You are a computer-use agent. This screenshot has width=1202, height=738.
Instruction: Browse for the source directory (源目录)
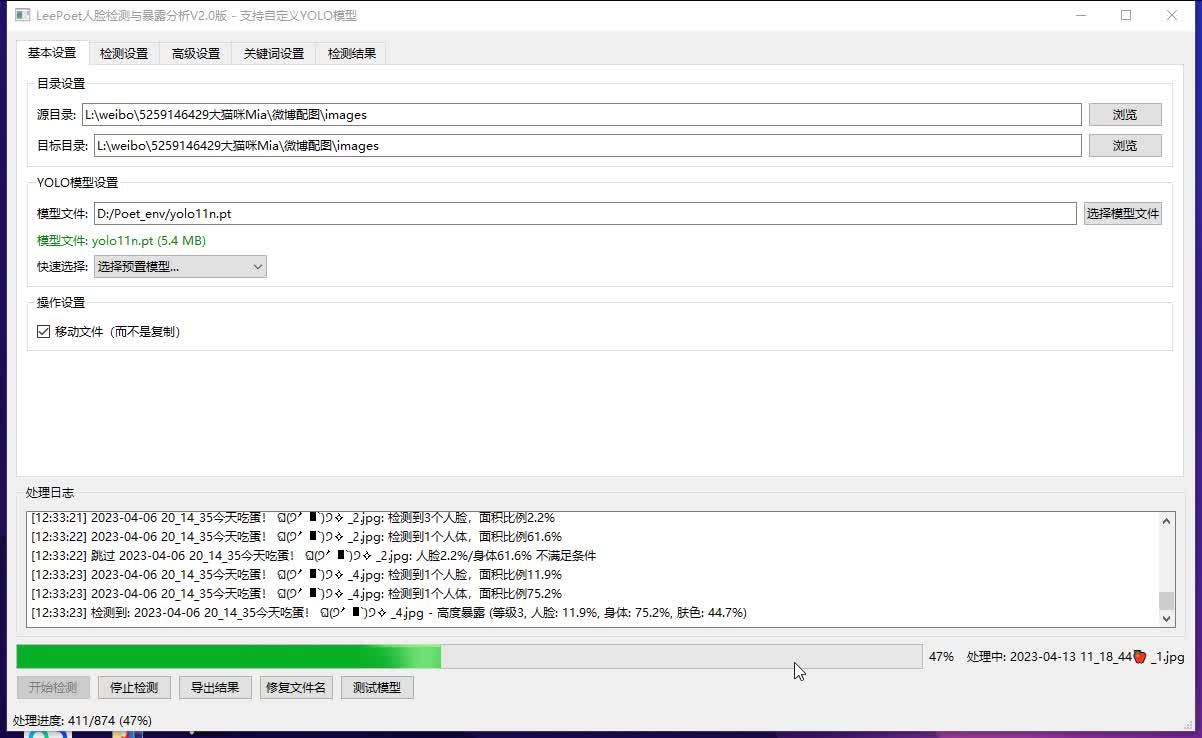1125,115
